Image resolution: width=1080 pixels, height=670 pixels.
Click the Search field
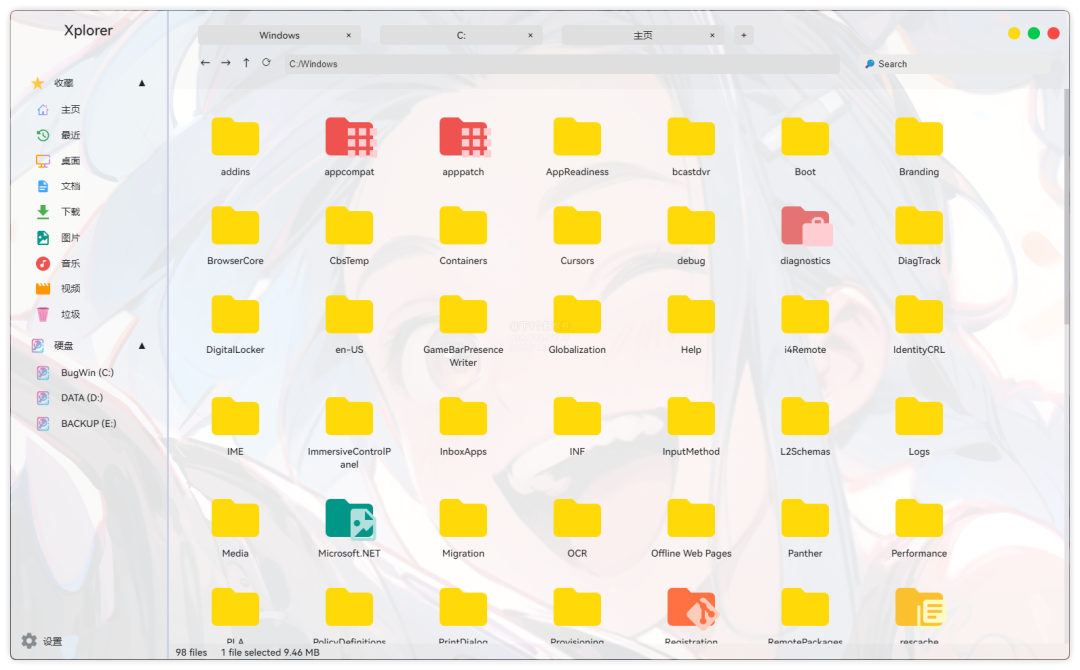(x=950, y=64)
